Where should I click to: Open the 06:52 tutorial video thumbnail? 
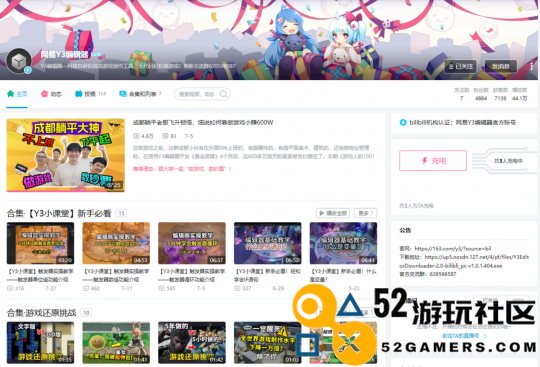[x=268, y=243]
